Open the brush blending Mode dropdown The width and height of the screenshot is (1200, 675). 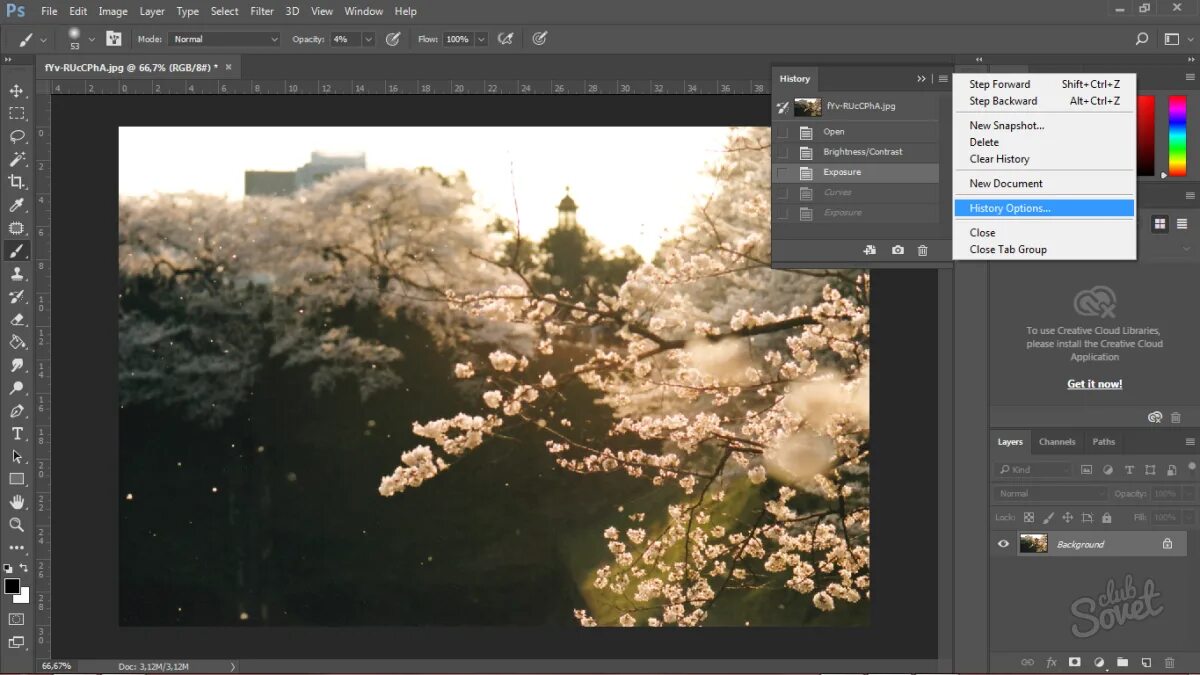click(x=224, y=39)
